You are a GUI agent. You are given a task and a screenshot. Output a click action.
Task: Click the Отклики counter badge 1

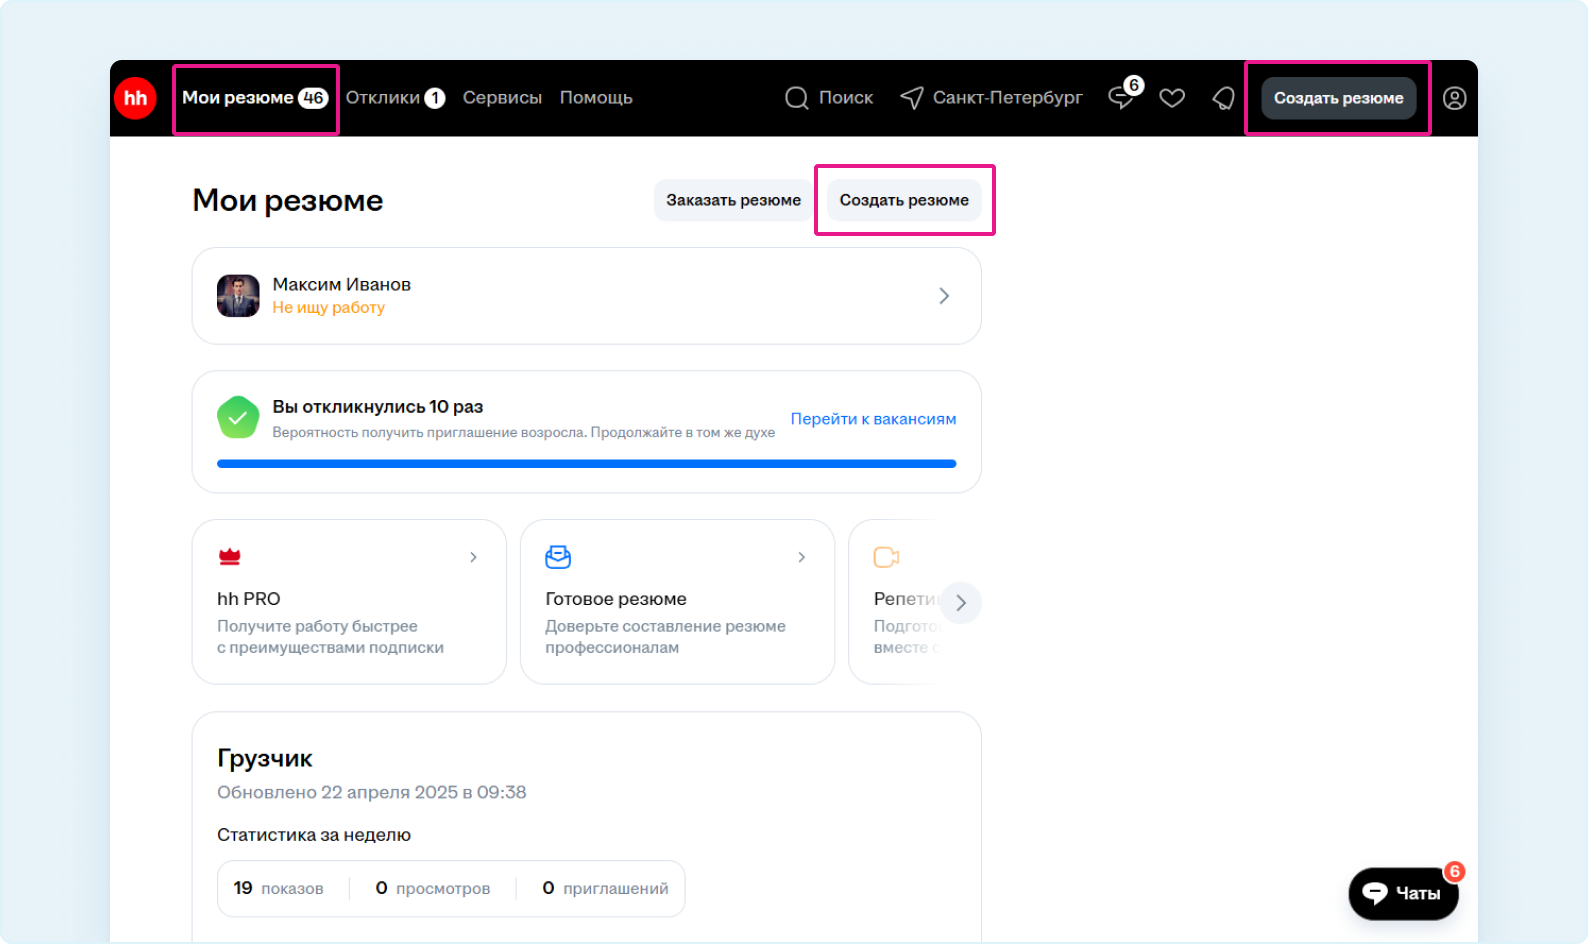coord(435,98)
